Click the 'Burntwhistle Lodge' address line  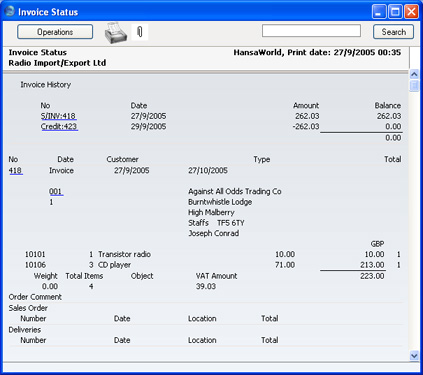(220, 202)
